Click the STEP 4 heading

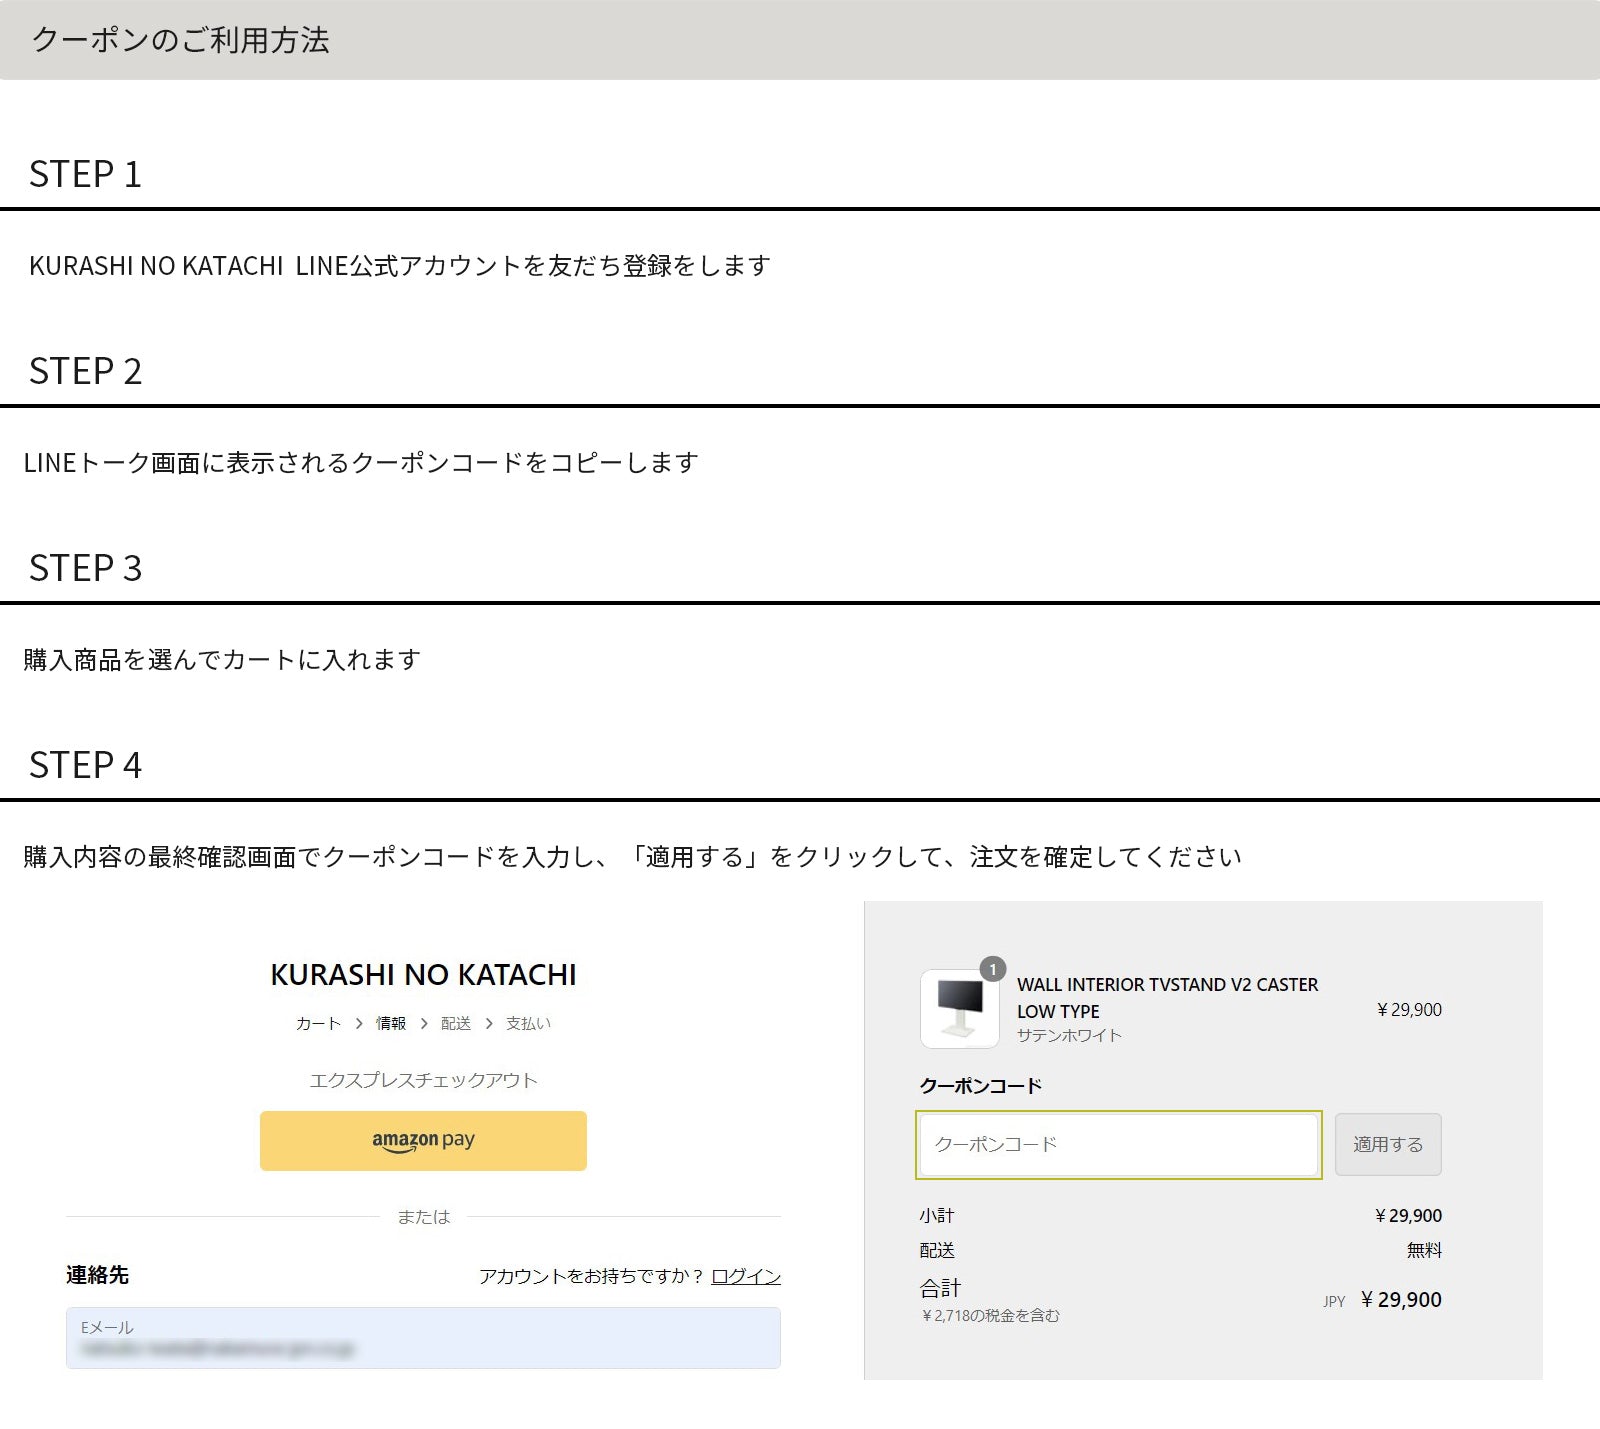coord(85,765)
